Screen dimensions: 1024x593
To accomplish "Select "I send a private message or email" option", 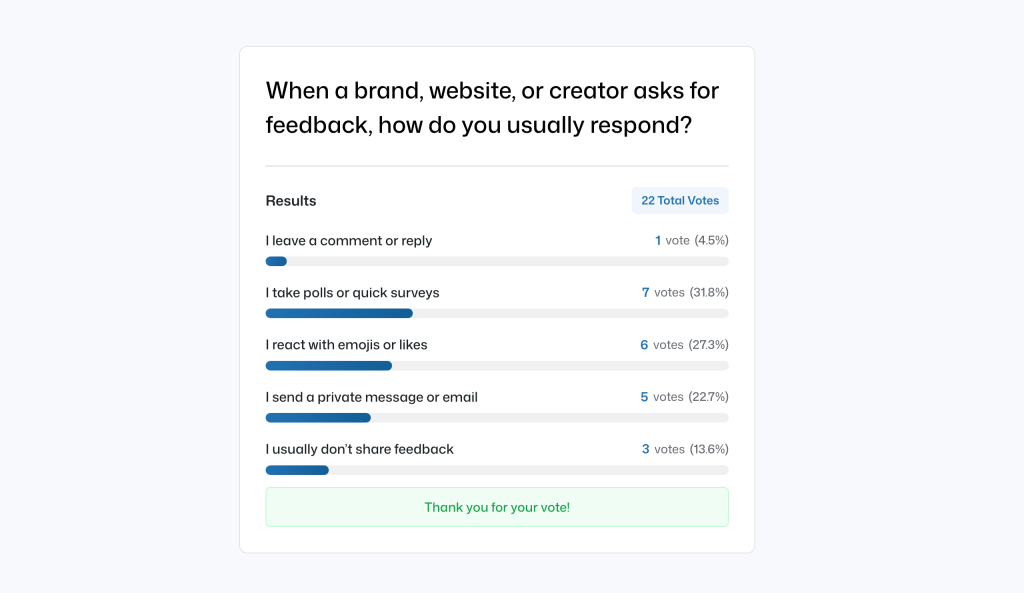I will pos(371,397).
